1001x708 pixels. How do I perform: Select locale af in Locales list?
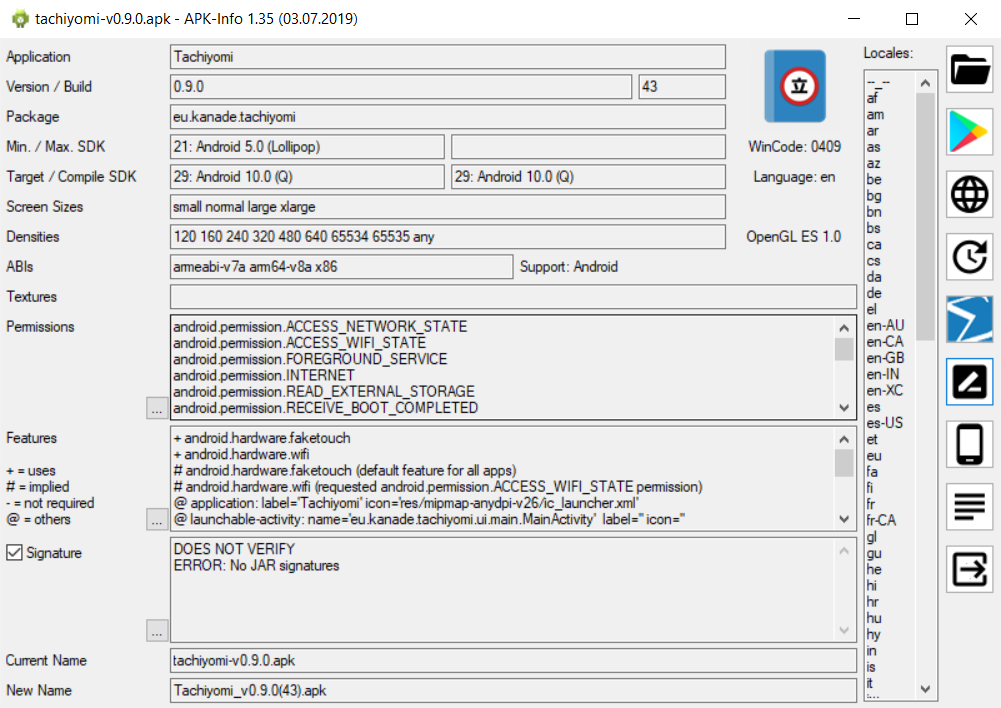pos(872,98)
